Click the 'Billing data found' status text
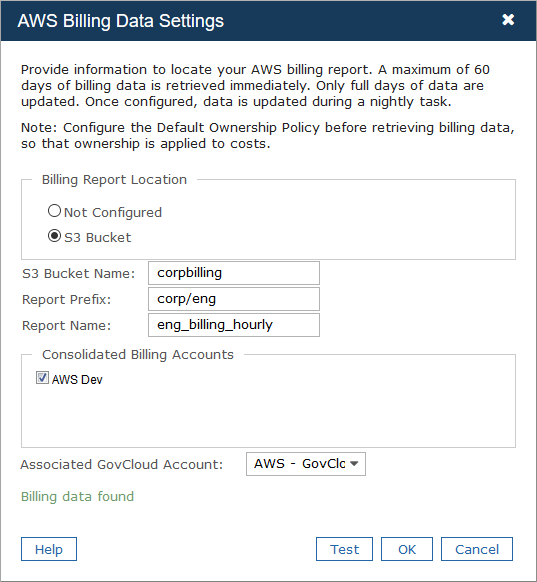The width and height of the screenshot is (537, 582). pos(77,496)
